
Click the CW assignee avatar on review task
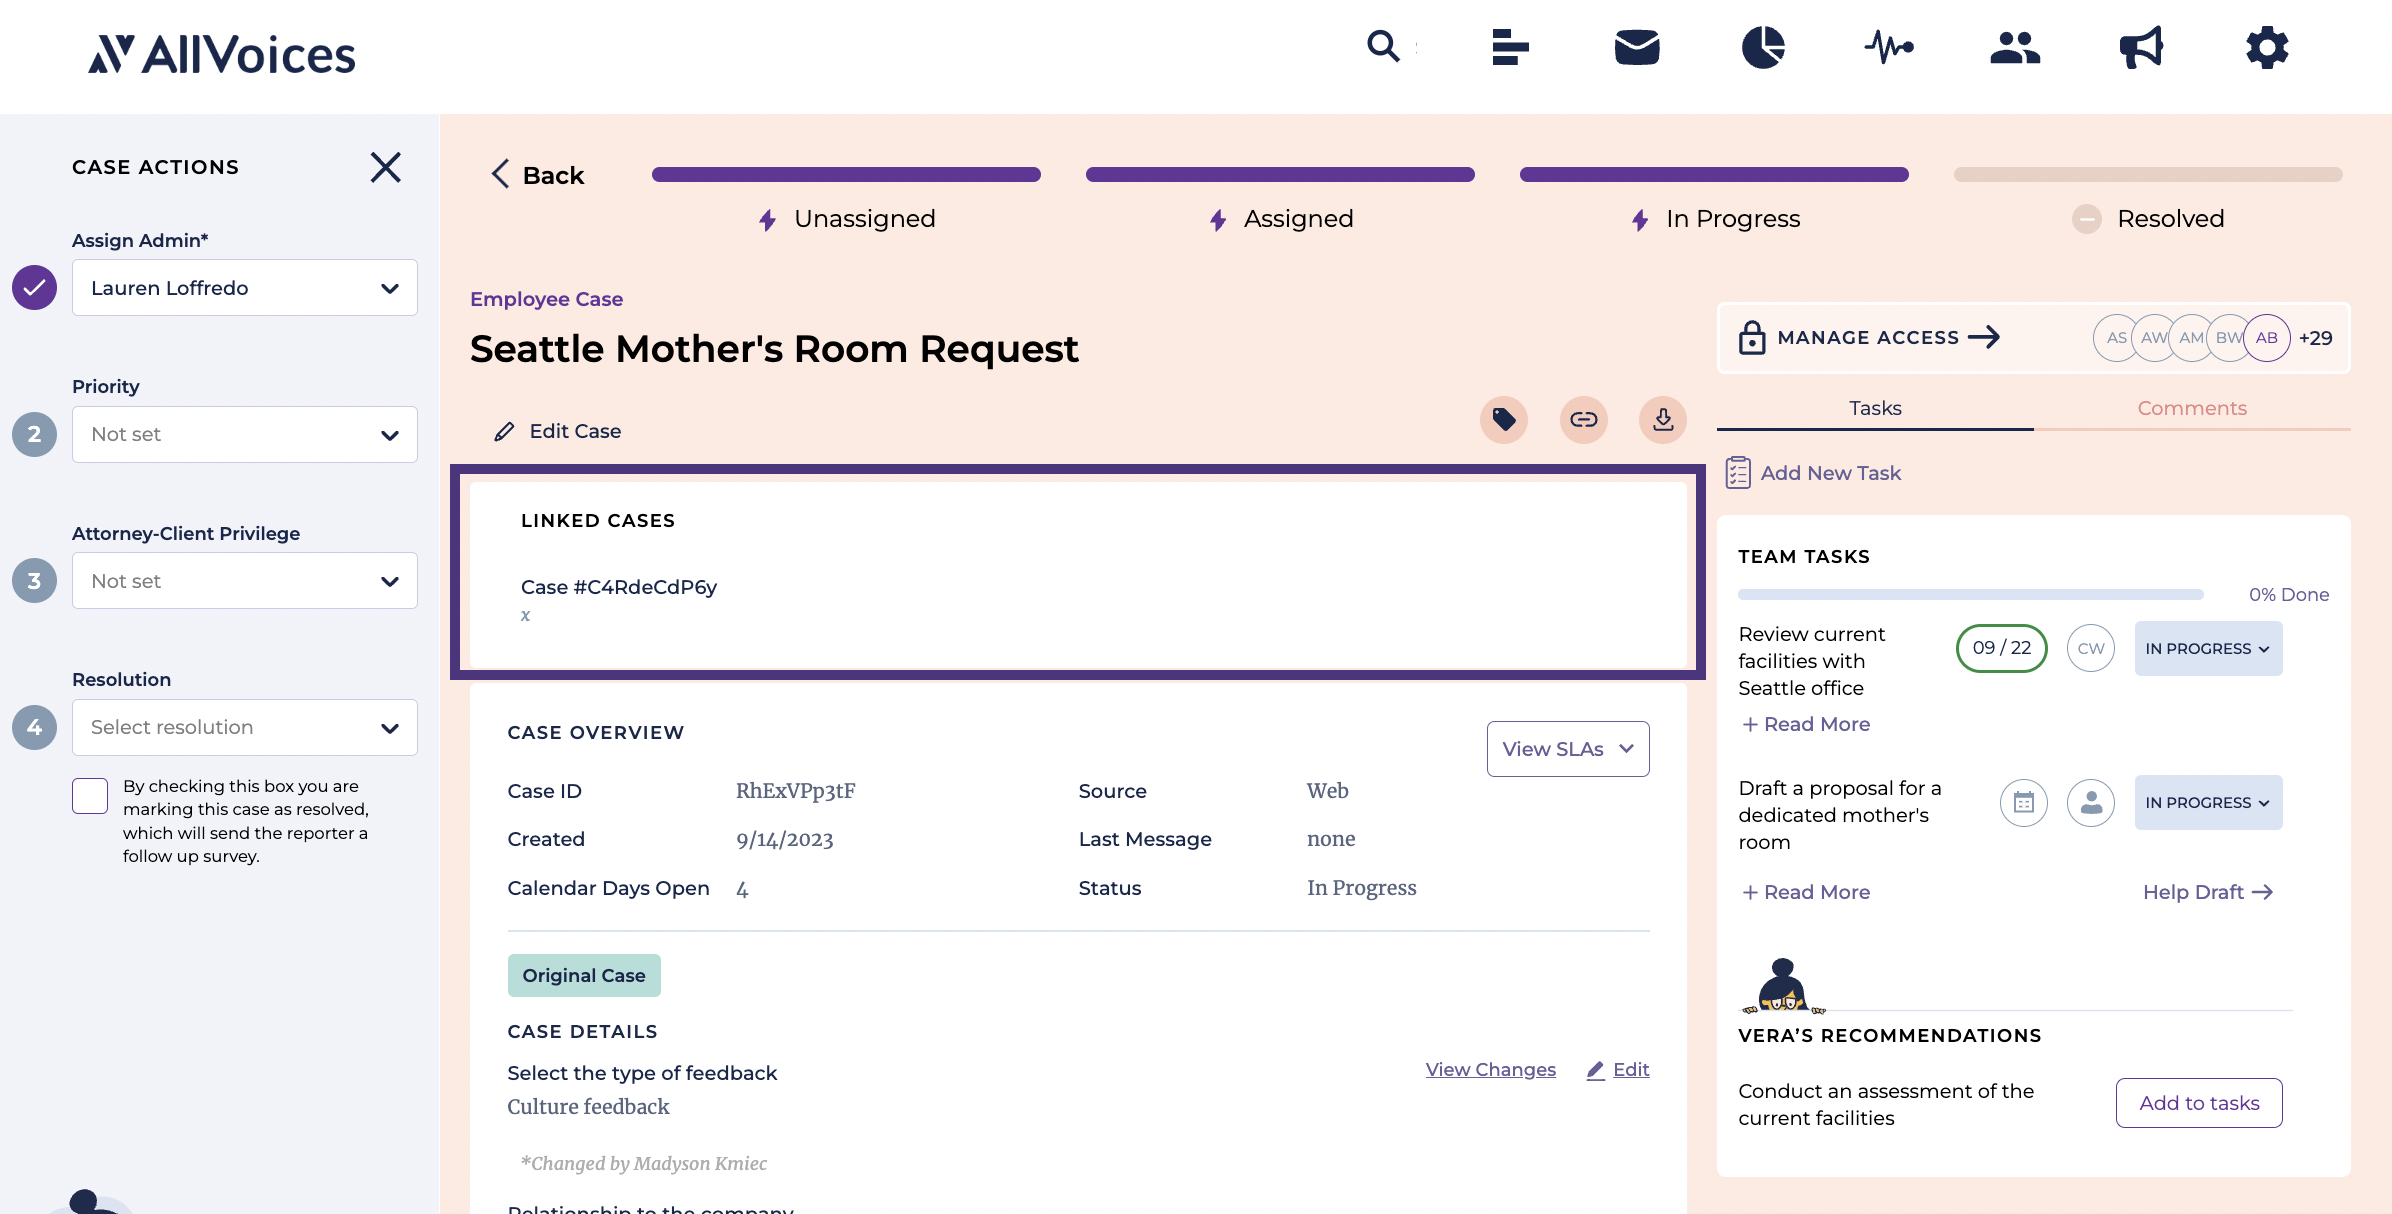(x=2091, y=648)
